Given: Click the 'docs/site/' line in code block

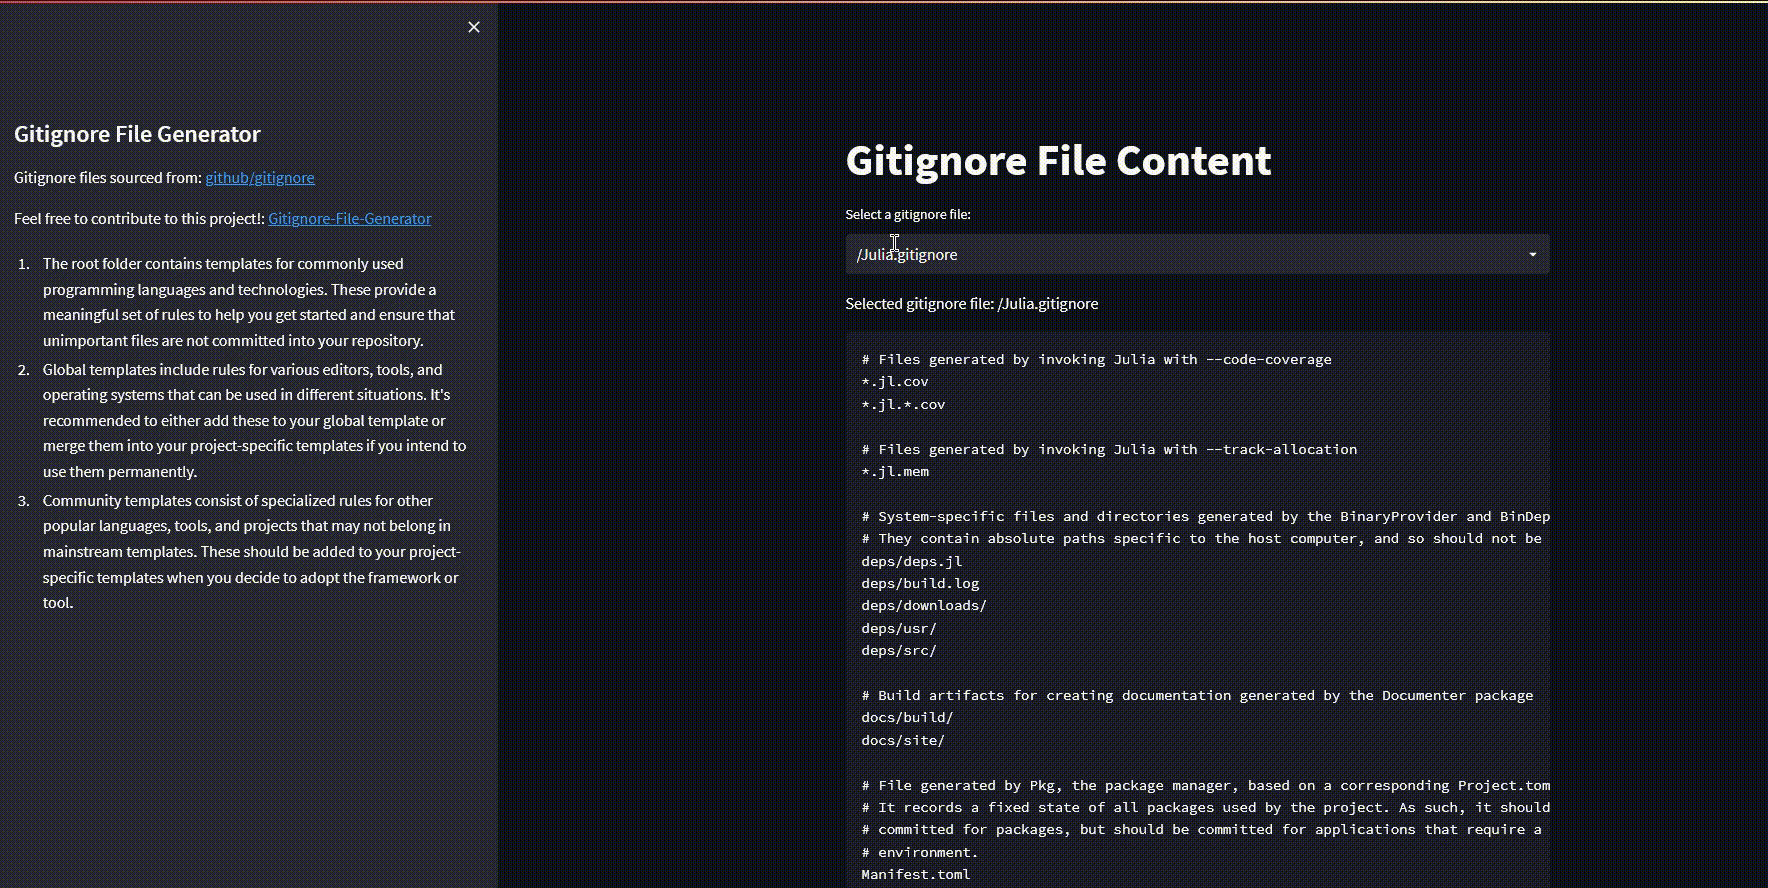Looking at the screenshot, I should coord(903,741).
